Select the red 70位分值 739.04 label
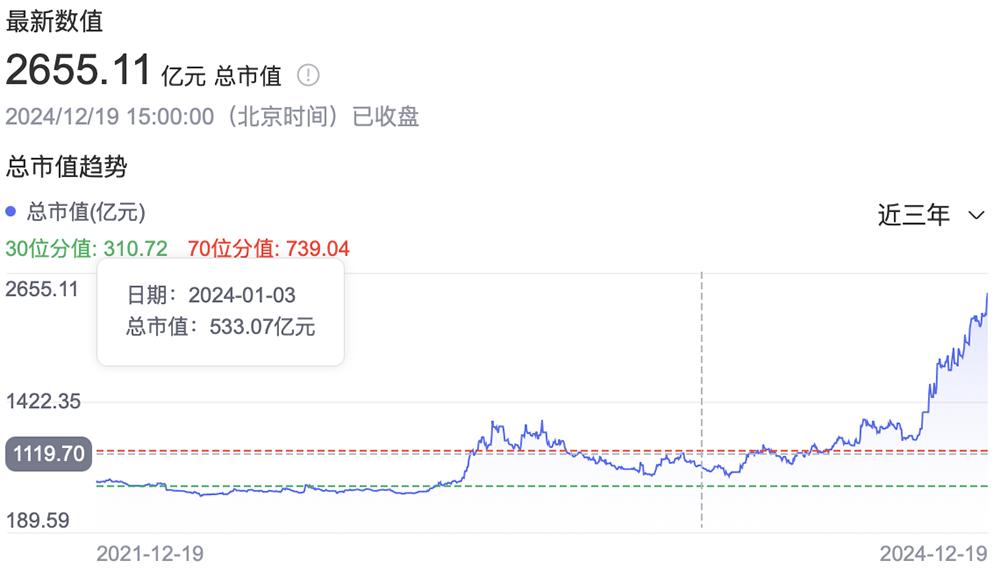 coord(268,248)
